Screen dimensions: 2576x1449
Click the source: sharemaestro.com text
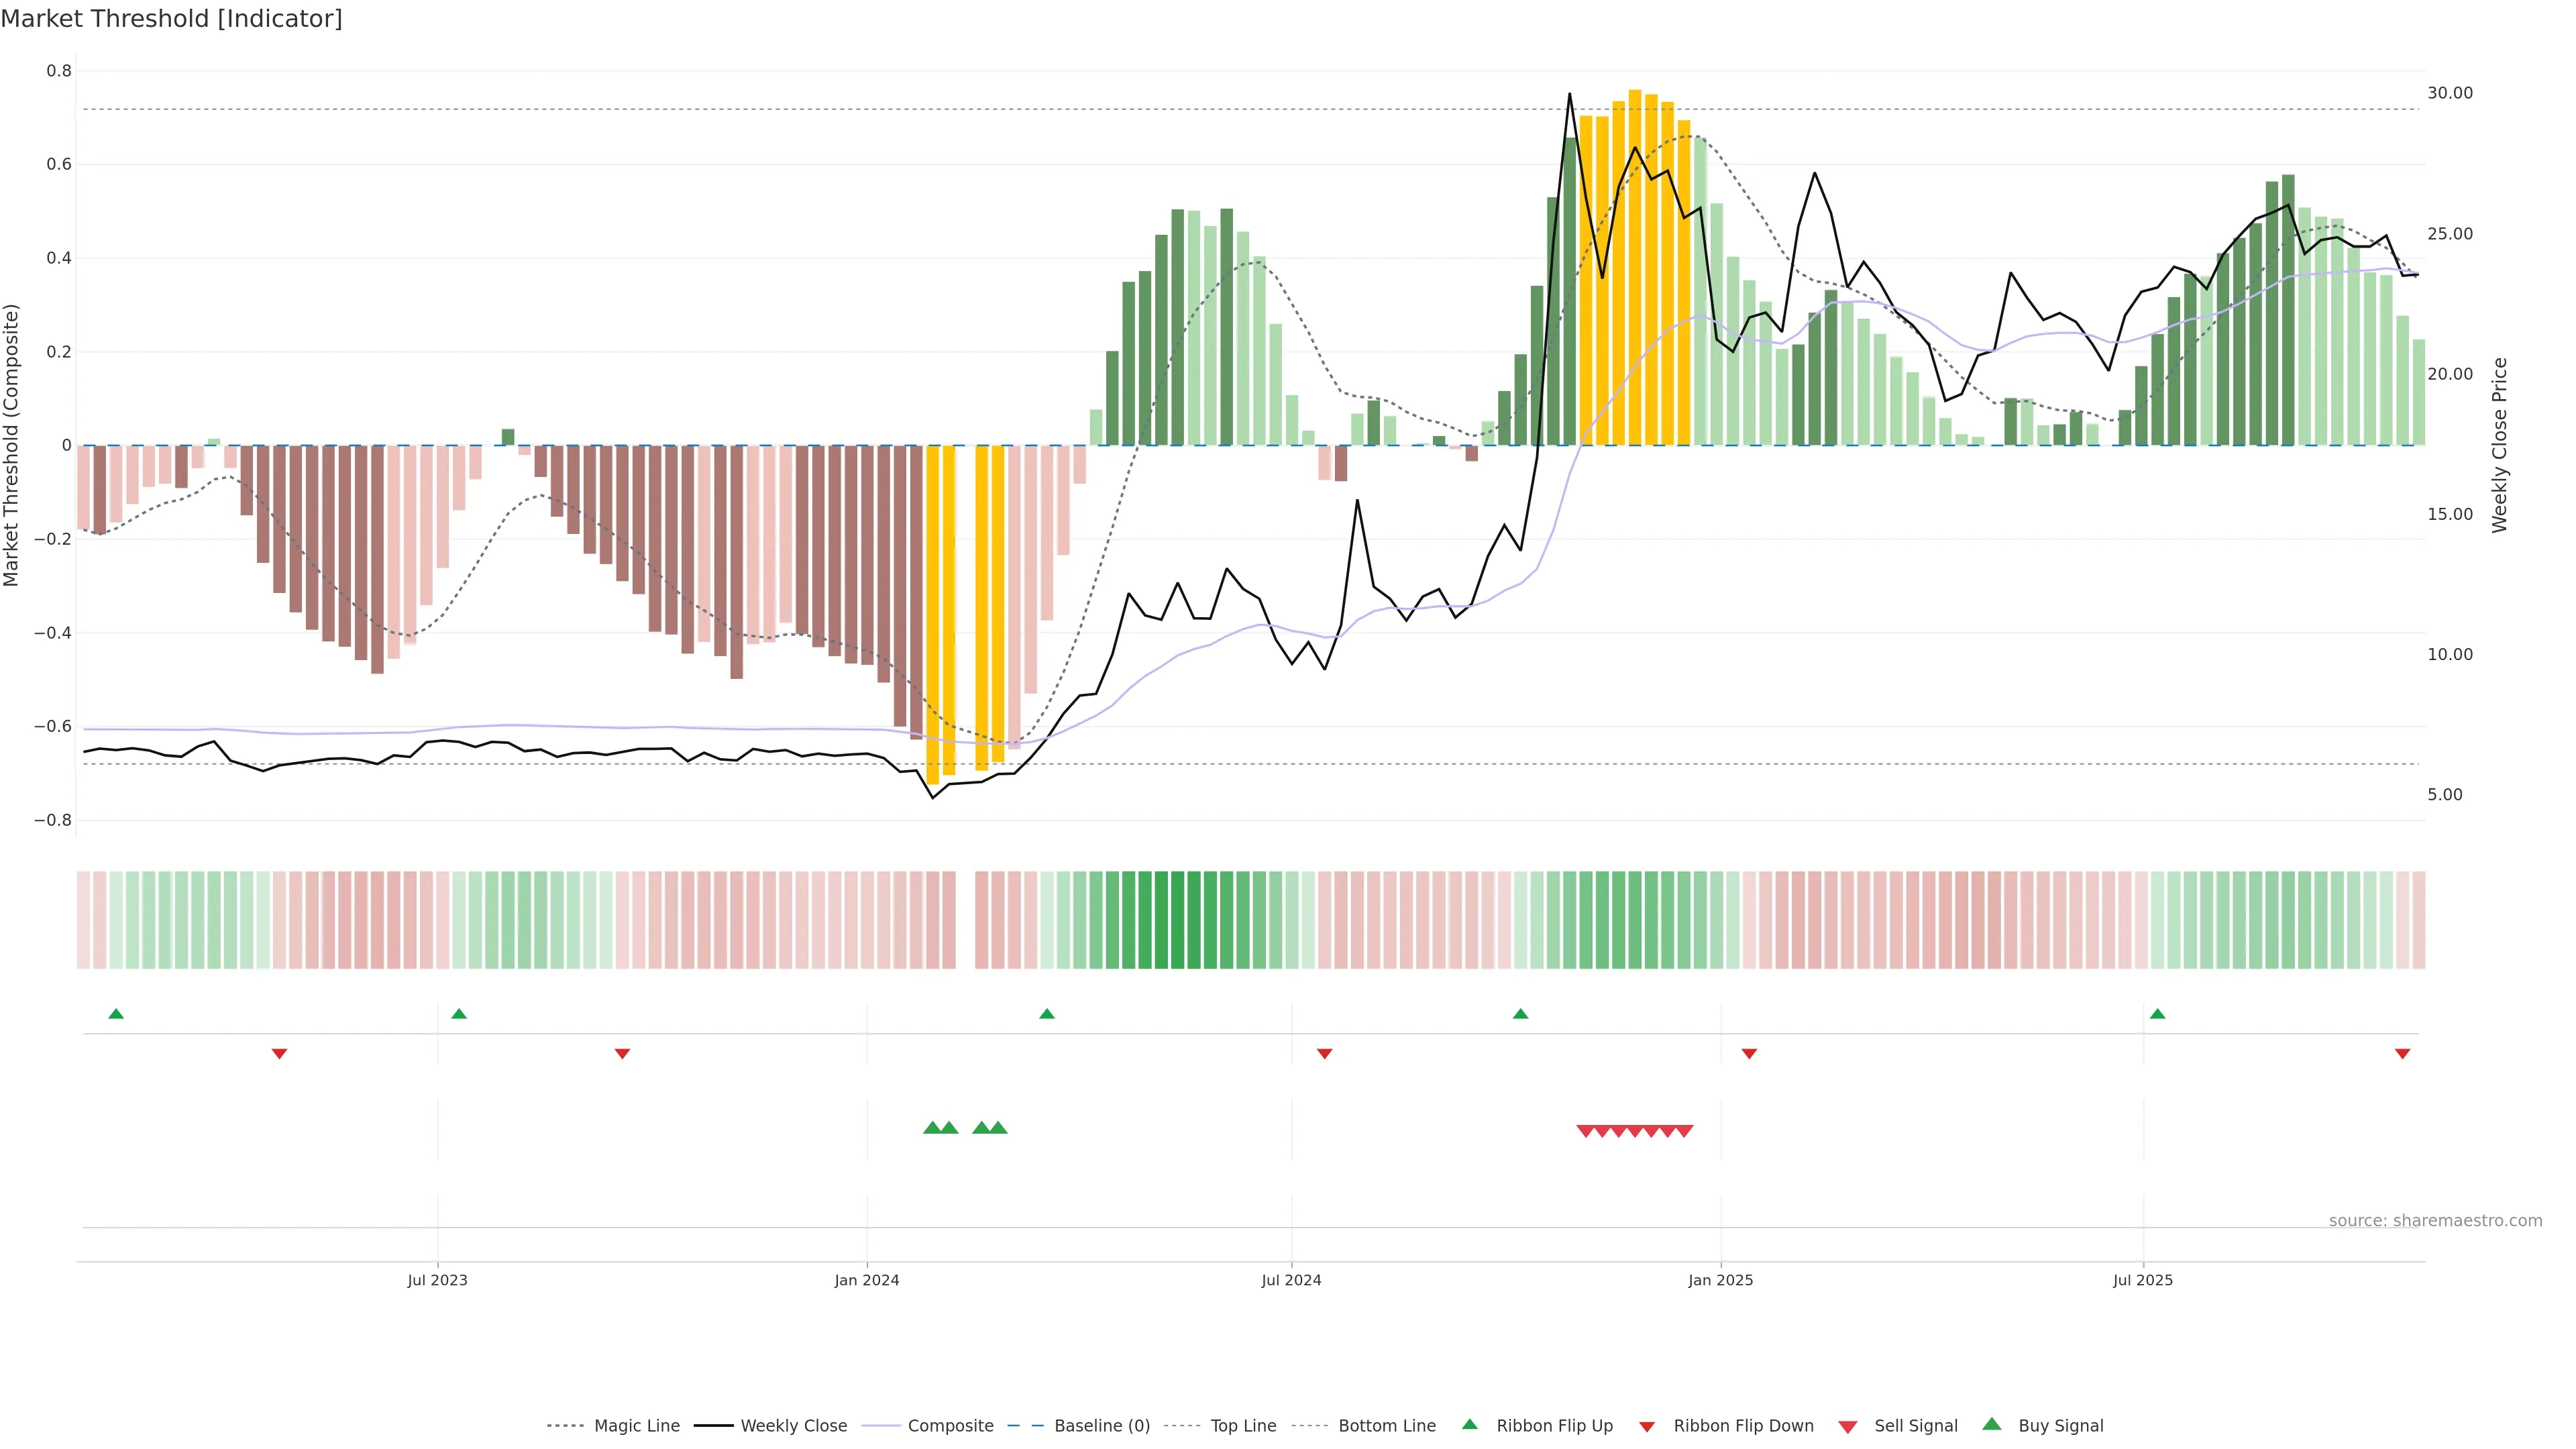(x=2435, y=1221)
